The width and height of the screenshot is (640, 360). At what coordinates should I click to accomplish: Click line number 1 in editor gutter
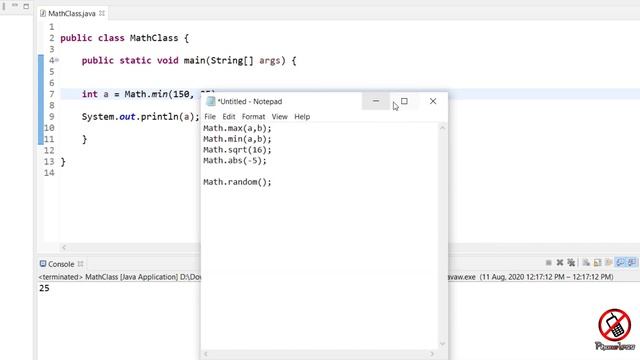[x=51, y=27]
